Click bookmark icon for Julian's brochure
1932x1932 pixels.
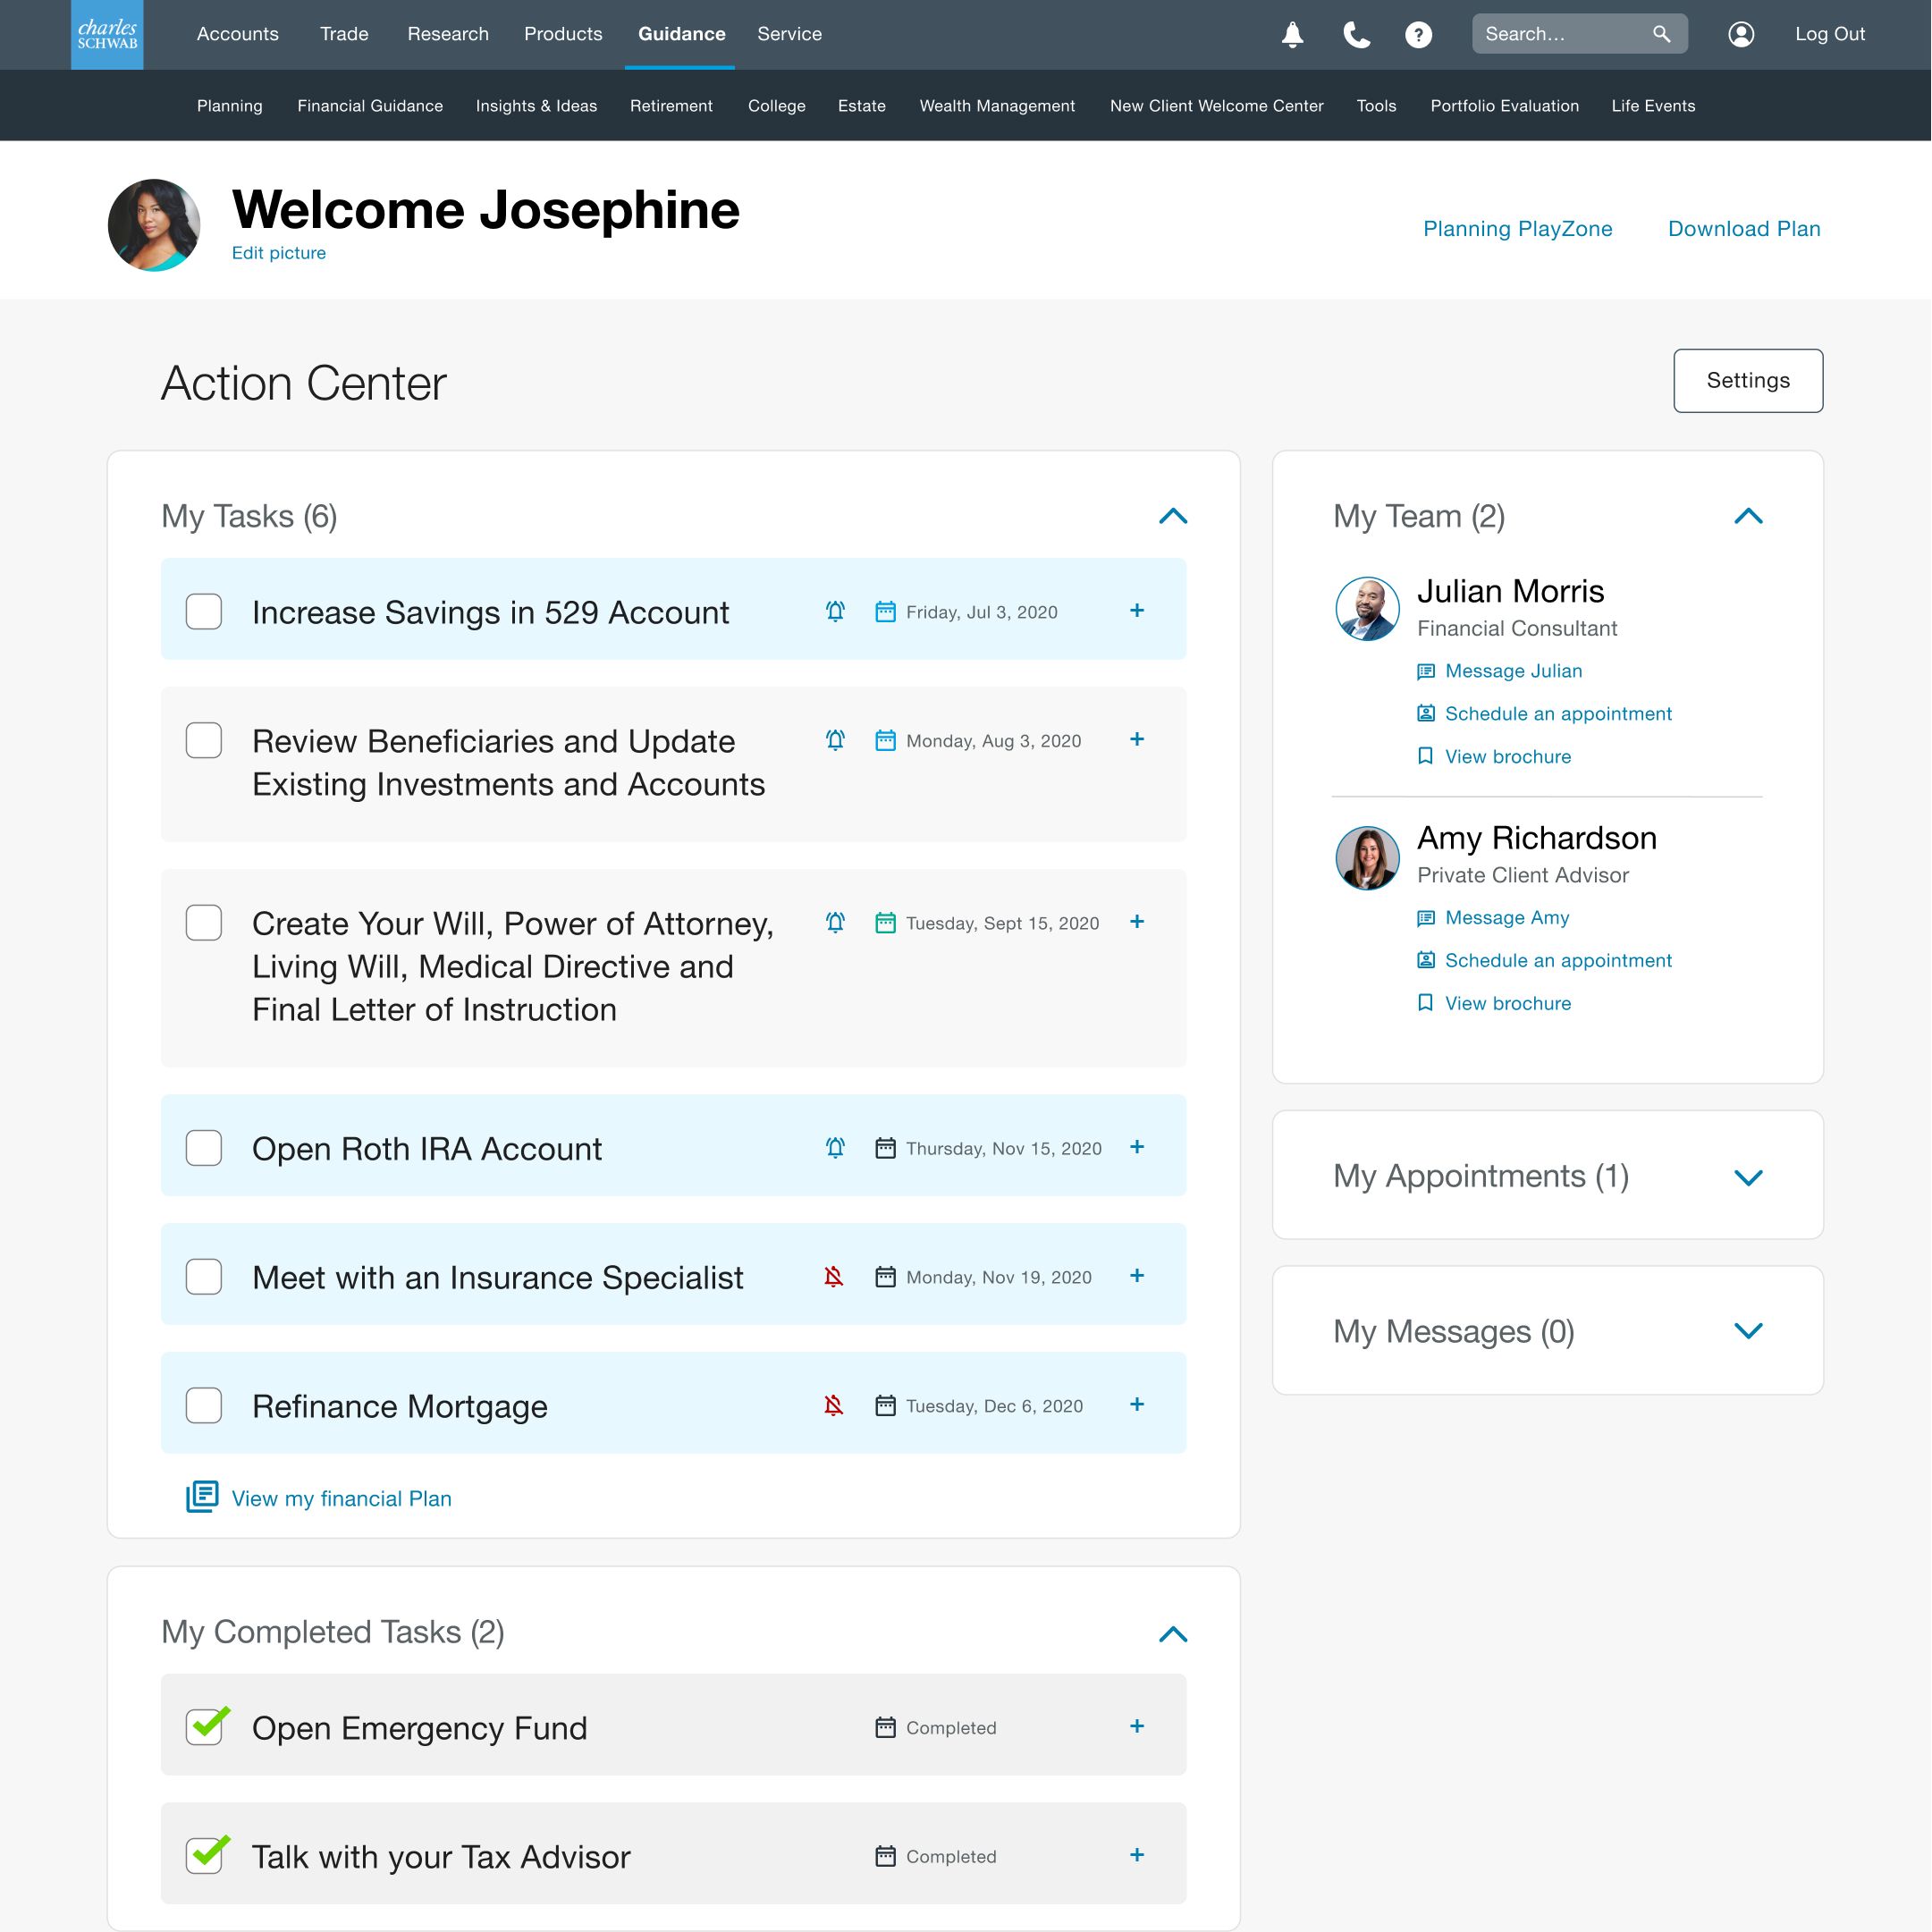(1425, 756)
